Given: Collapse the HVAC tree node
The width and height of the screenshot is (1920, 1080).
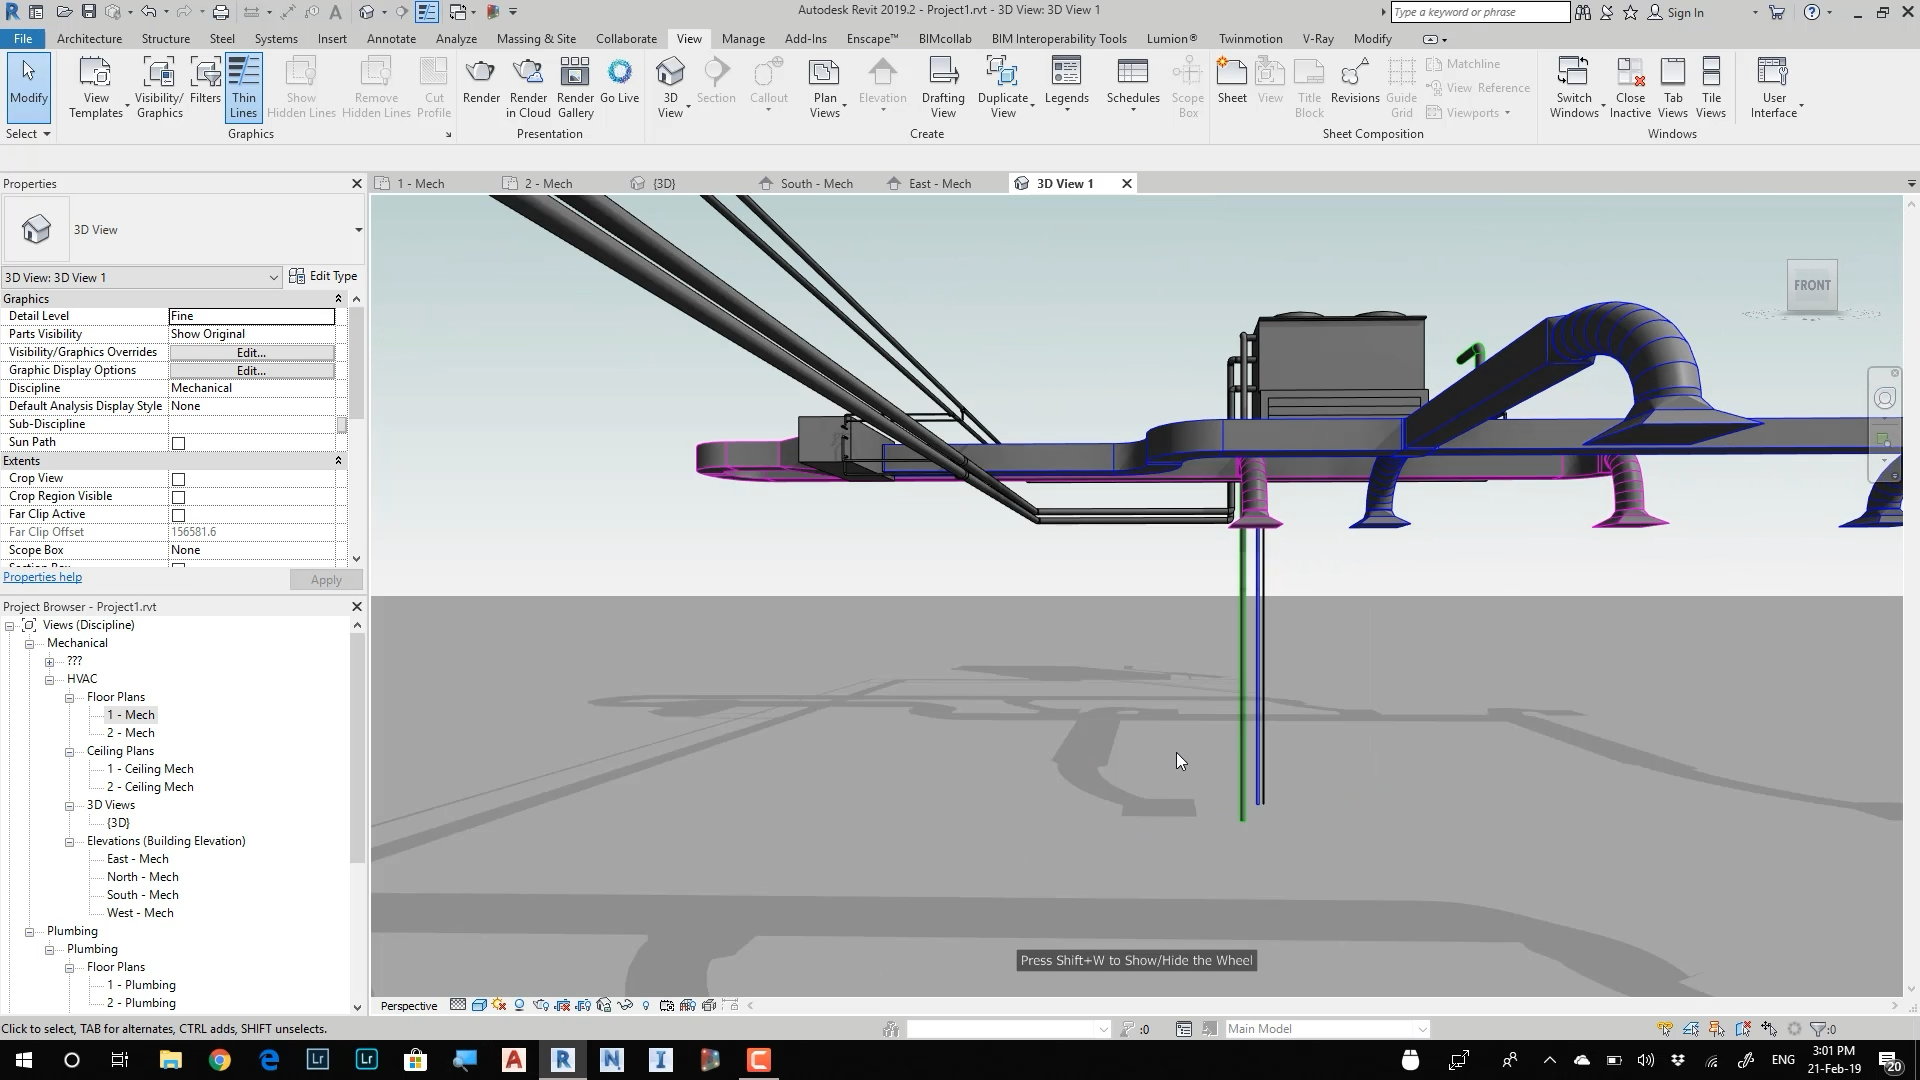Looking at the screenshot, I should (x=49, y=680).
